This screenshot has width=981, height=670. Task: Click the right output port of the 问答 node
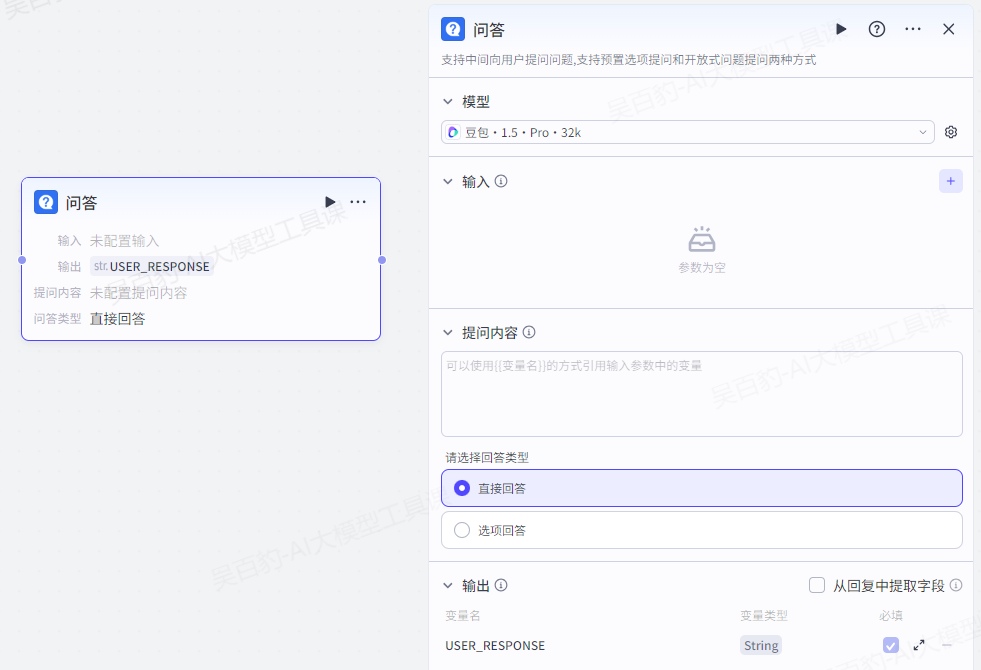click(x=381, y=260)
